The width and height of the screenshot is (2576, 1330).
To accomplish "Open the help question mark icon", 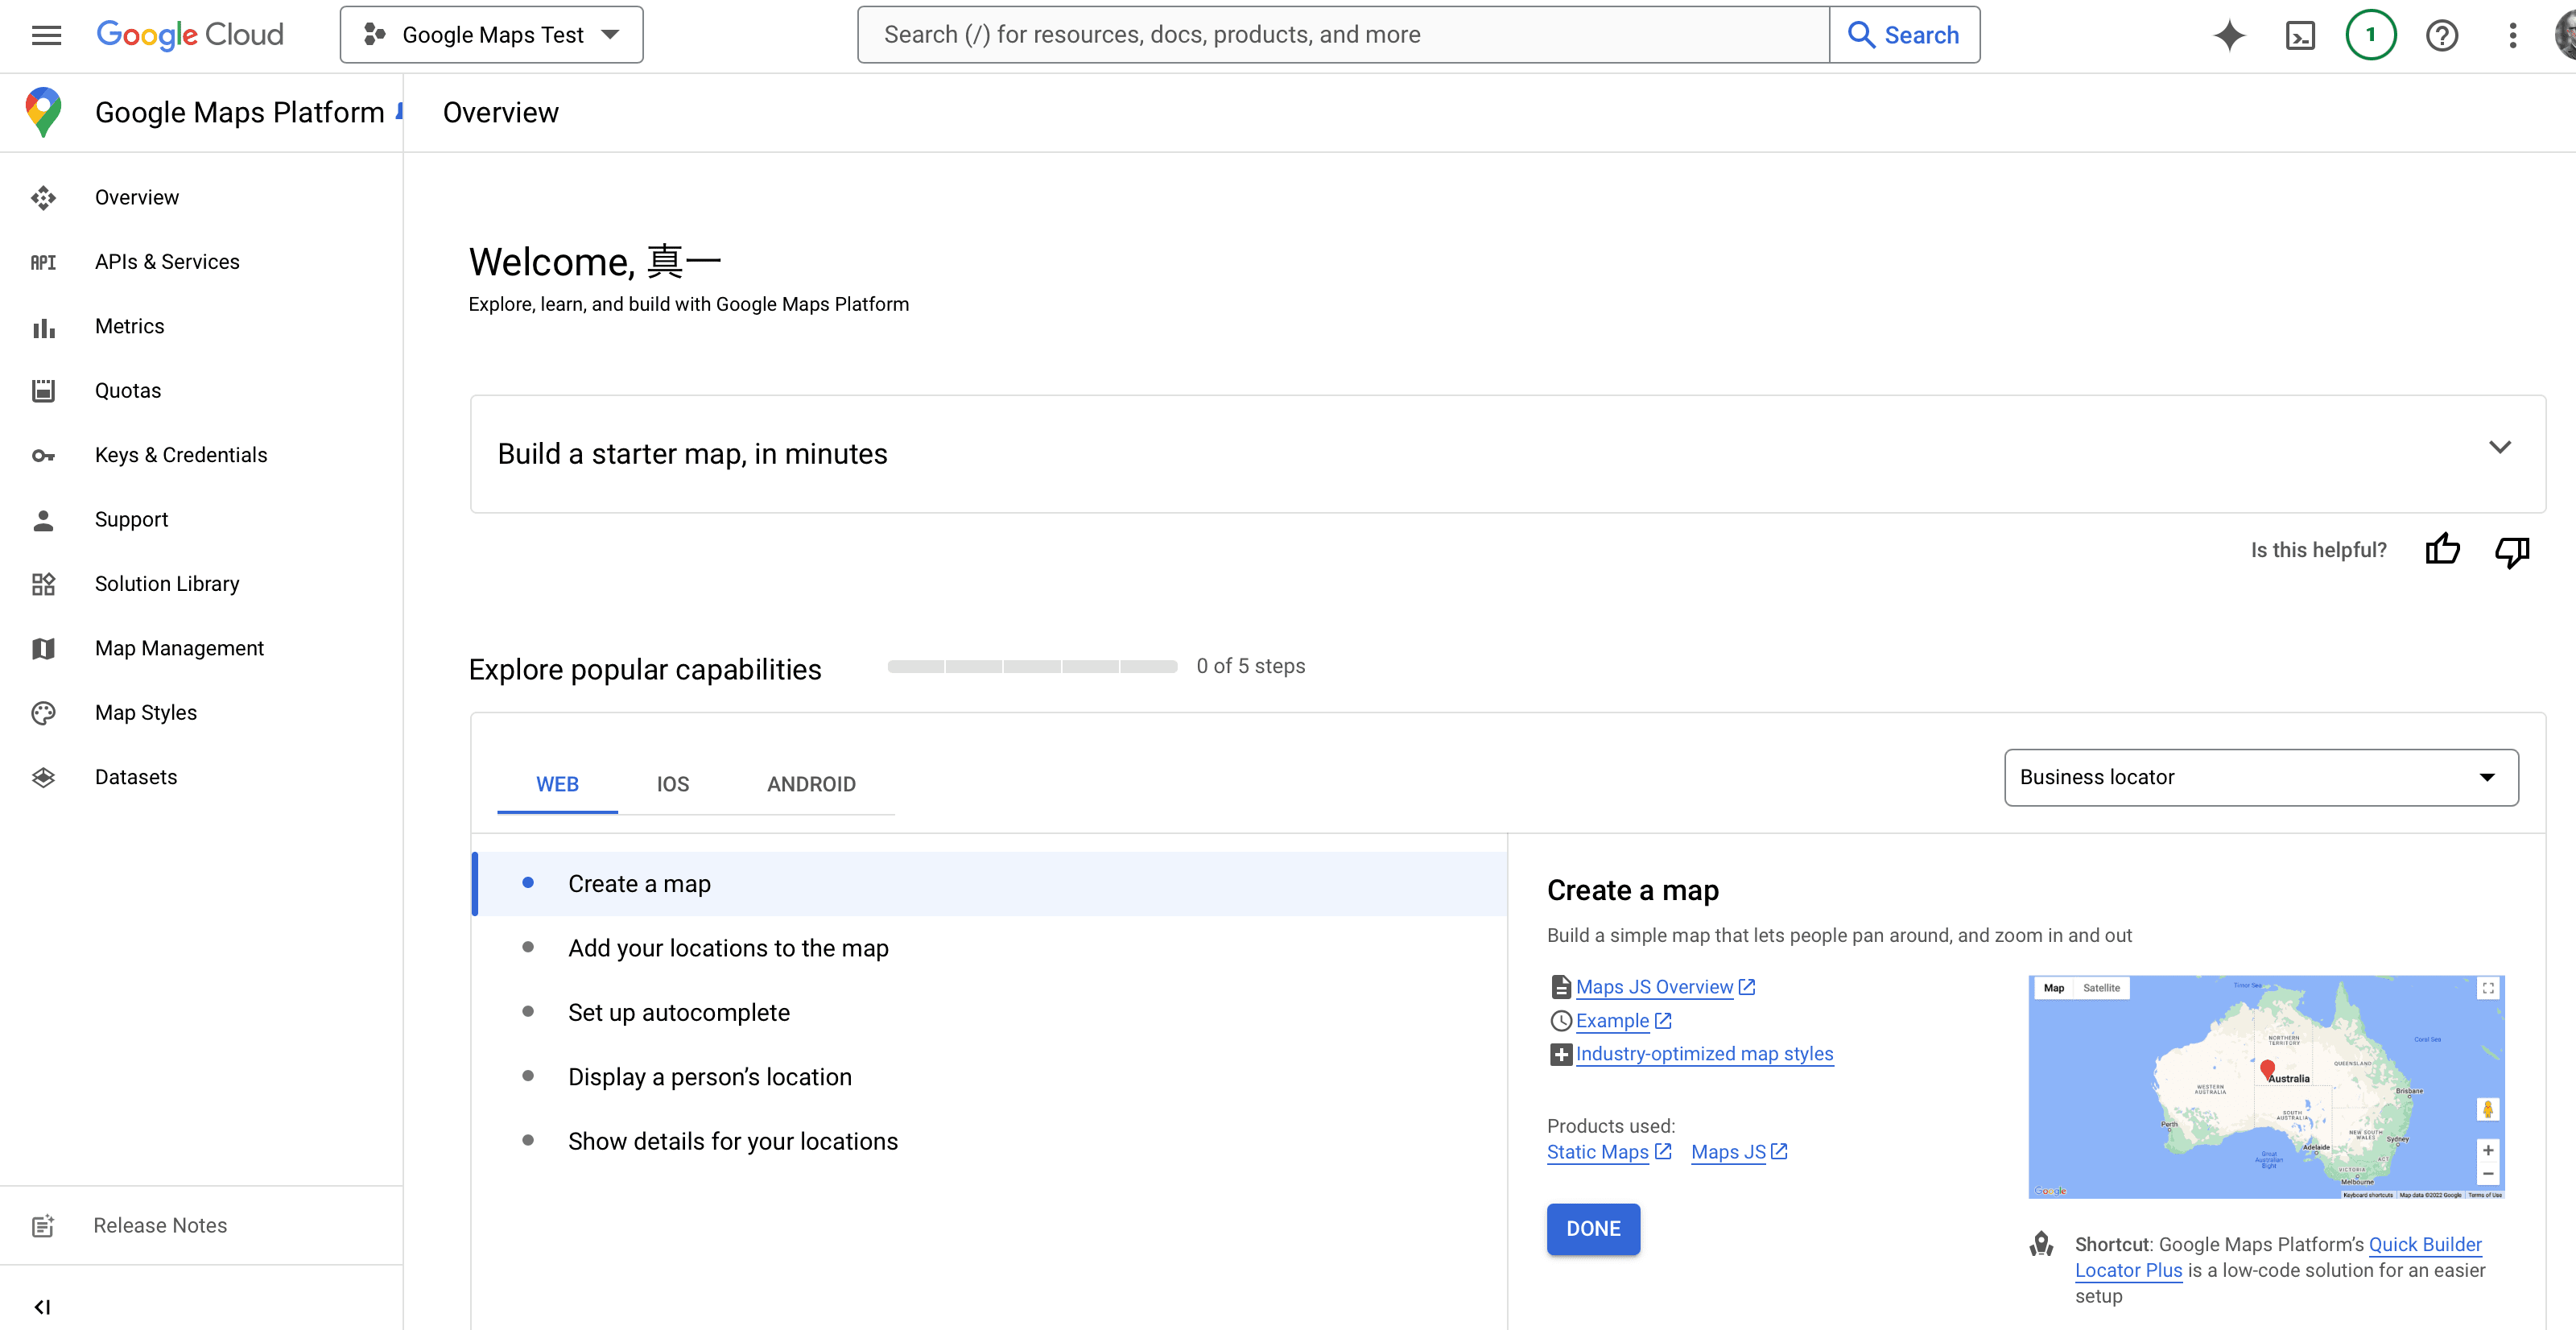I will point(2441,36).
